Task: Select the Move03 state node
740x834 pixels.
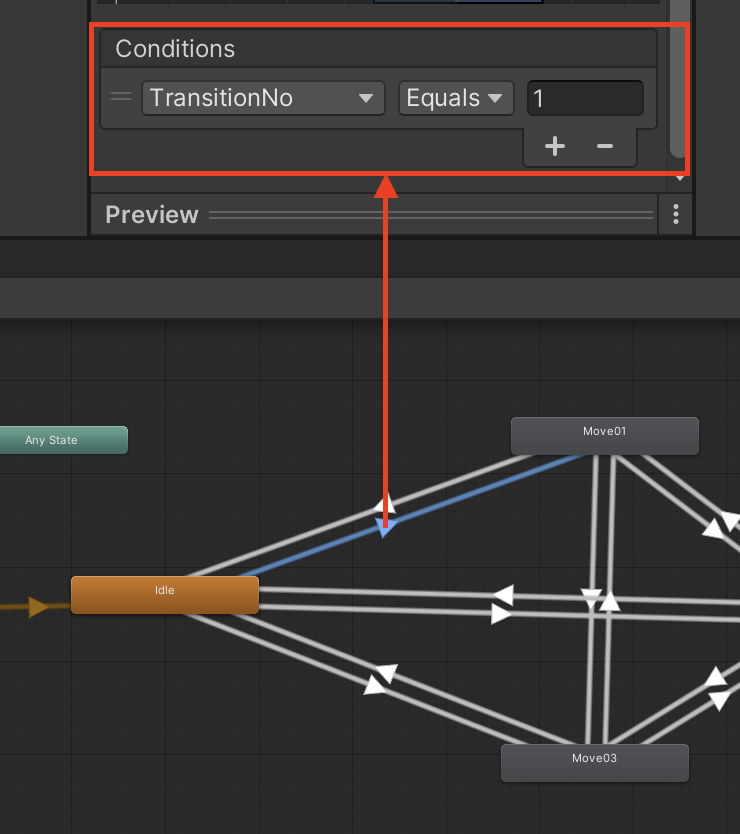Action: pyautogui.click(x=594, y=762)
